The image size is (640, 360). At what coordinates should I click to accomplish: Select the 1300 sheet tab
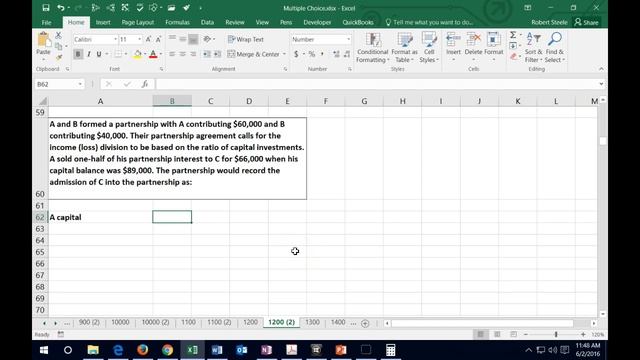point(312,322)
